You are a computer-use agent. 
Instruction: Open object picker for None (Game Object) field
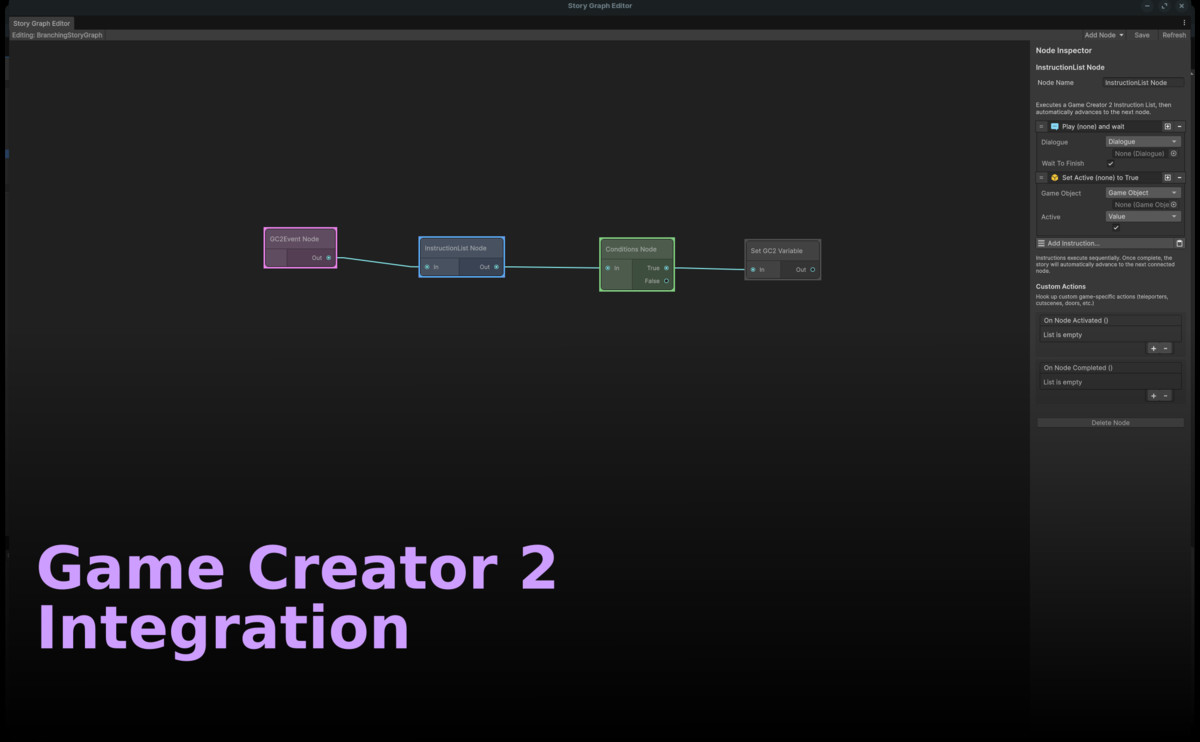tap(1174, 204)
